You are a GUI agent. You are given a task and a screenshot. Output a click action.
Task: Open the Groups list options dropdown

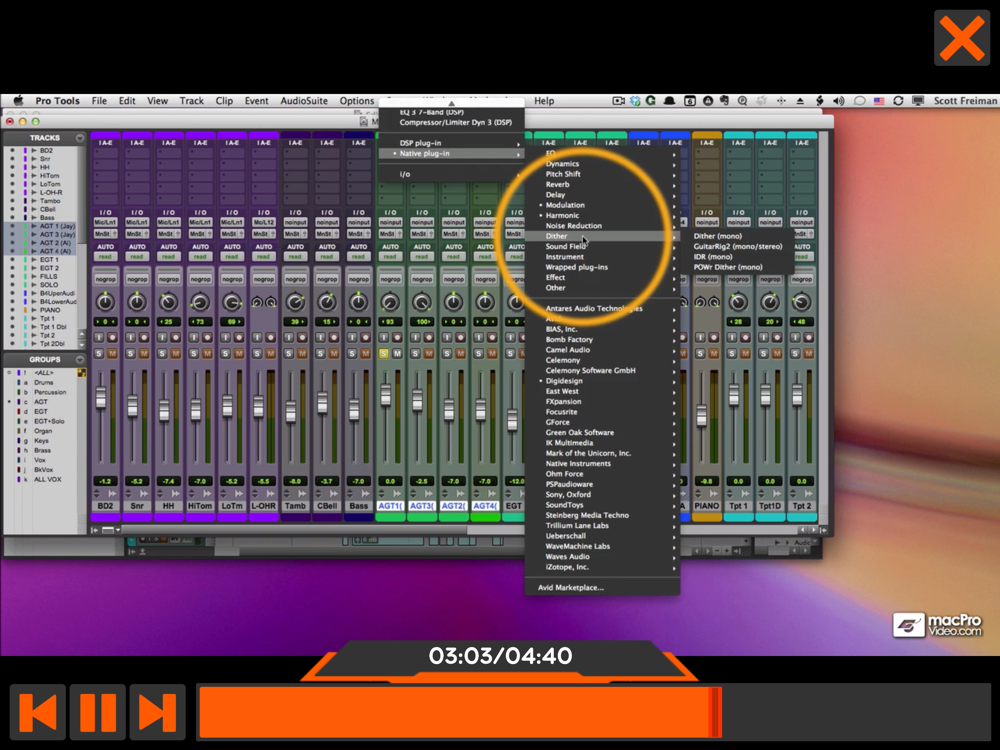(80, 360)
